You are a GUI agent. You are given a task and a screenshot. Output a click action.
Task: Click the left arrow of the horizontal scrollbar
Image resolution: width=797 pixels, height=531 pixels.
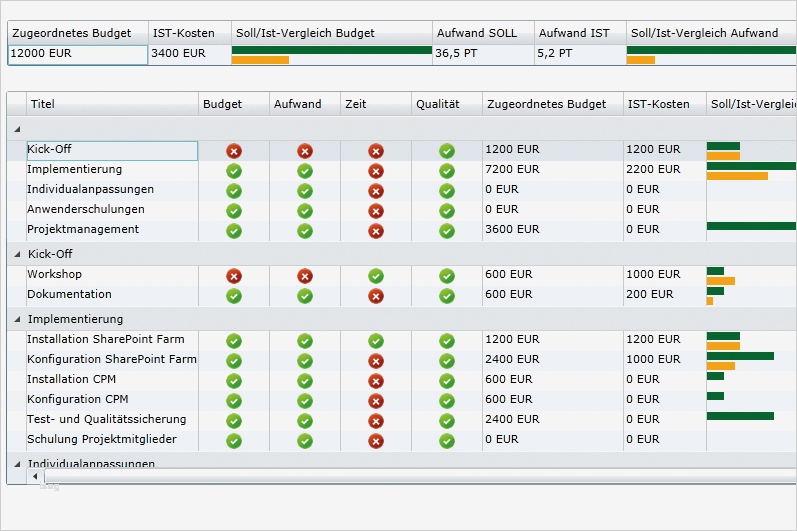(36, 477)
